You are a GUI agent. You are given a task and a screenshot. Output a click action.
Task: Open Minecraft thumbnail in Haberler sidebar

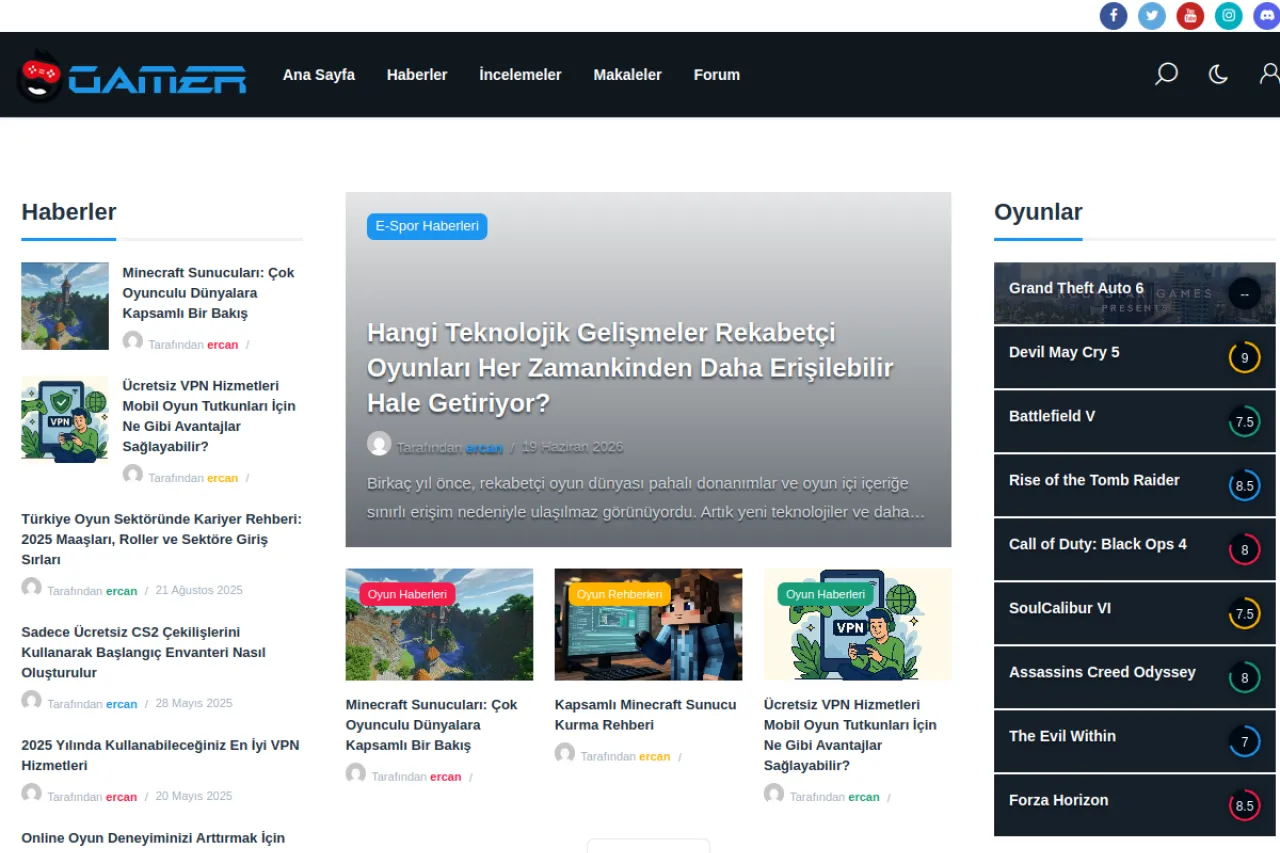click(65, 306)
